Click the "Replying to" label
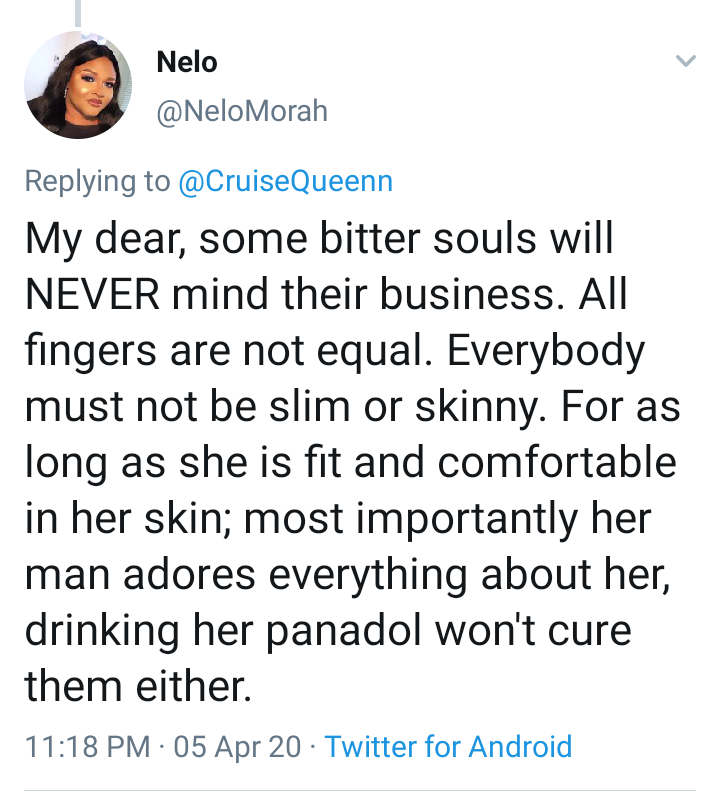The width and height of the screenshot is (720, 801). pyautogui.click(x=97, y=181)
